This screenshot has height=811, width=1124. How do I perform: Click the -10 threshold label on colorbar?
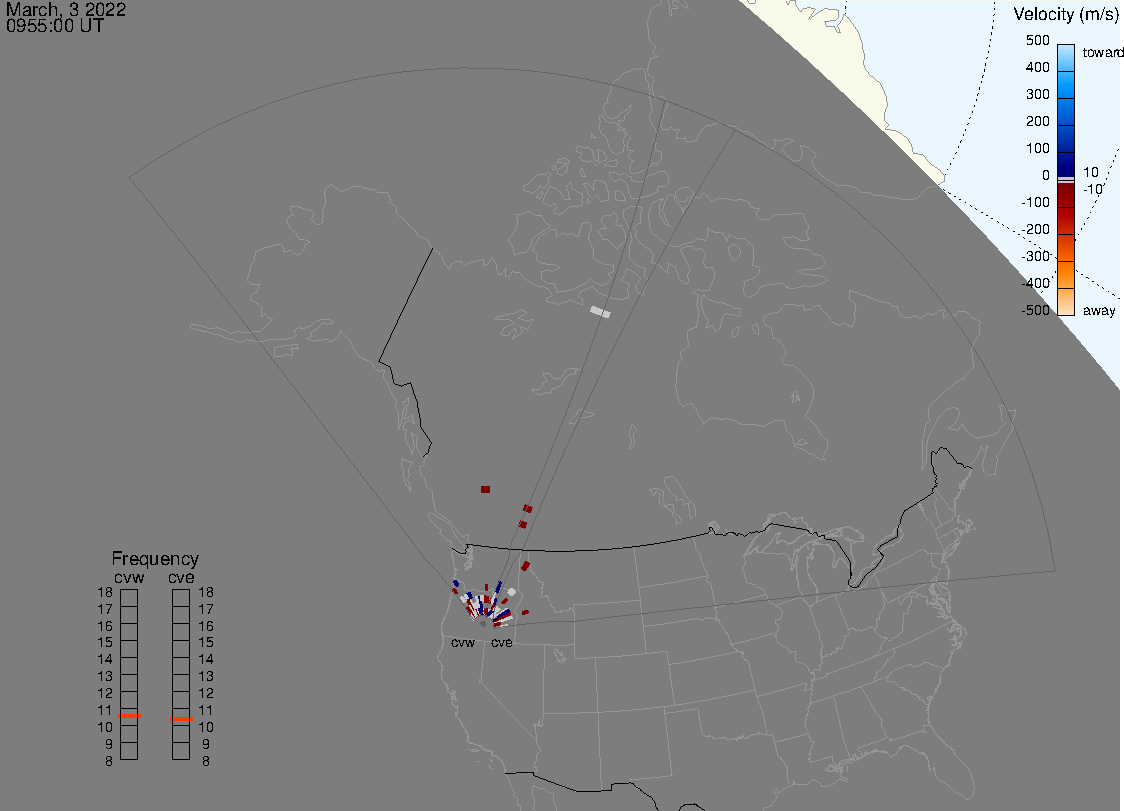(1092, 189)
